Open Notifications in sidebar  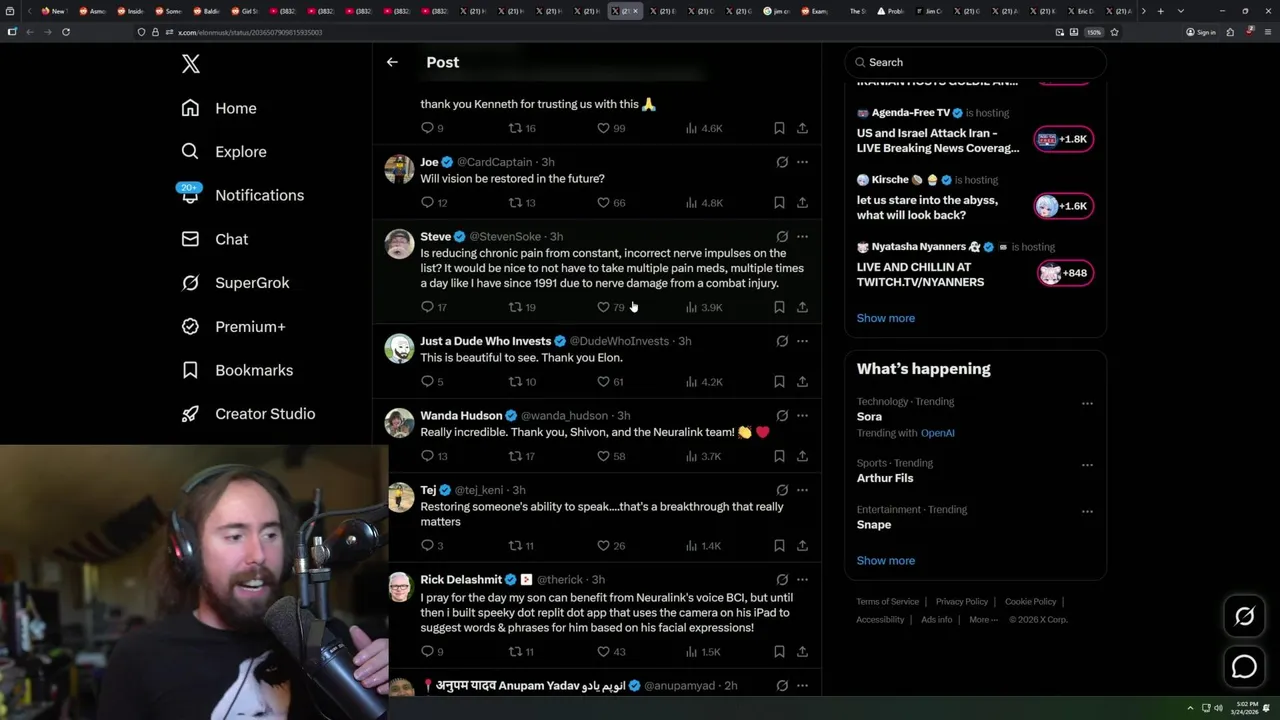[242, 195]
